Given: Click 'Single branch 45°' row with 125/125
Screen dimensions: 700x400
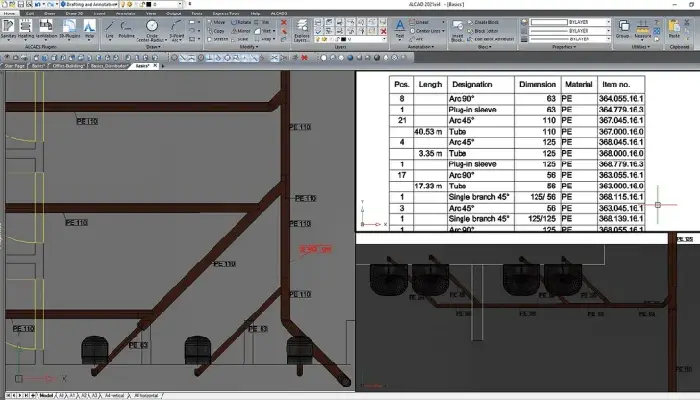Looking at the screenshot, I should point(517,219).
